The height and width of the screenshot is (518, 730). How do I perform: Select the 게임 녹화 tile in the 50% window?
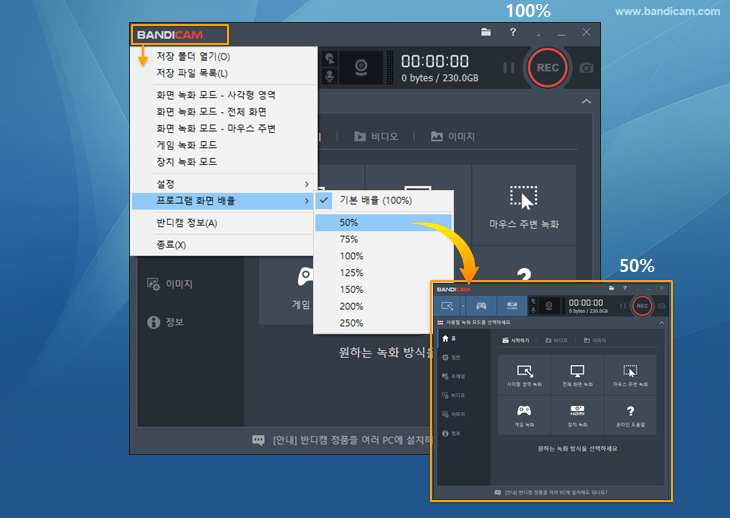click(524, 415)
